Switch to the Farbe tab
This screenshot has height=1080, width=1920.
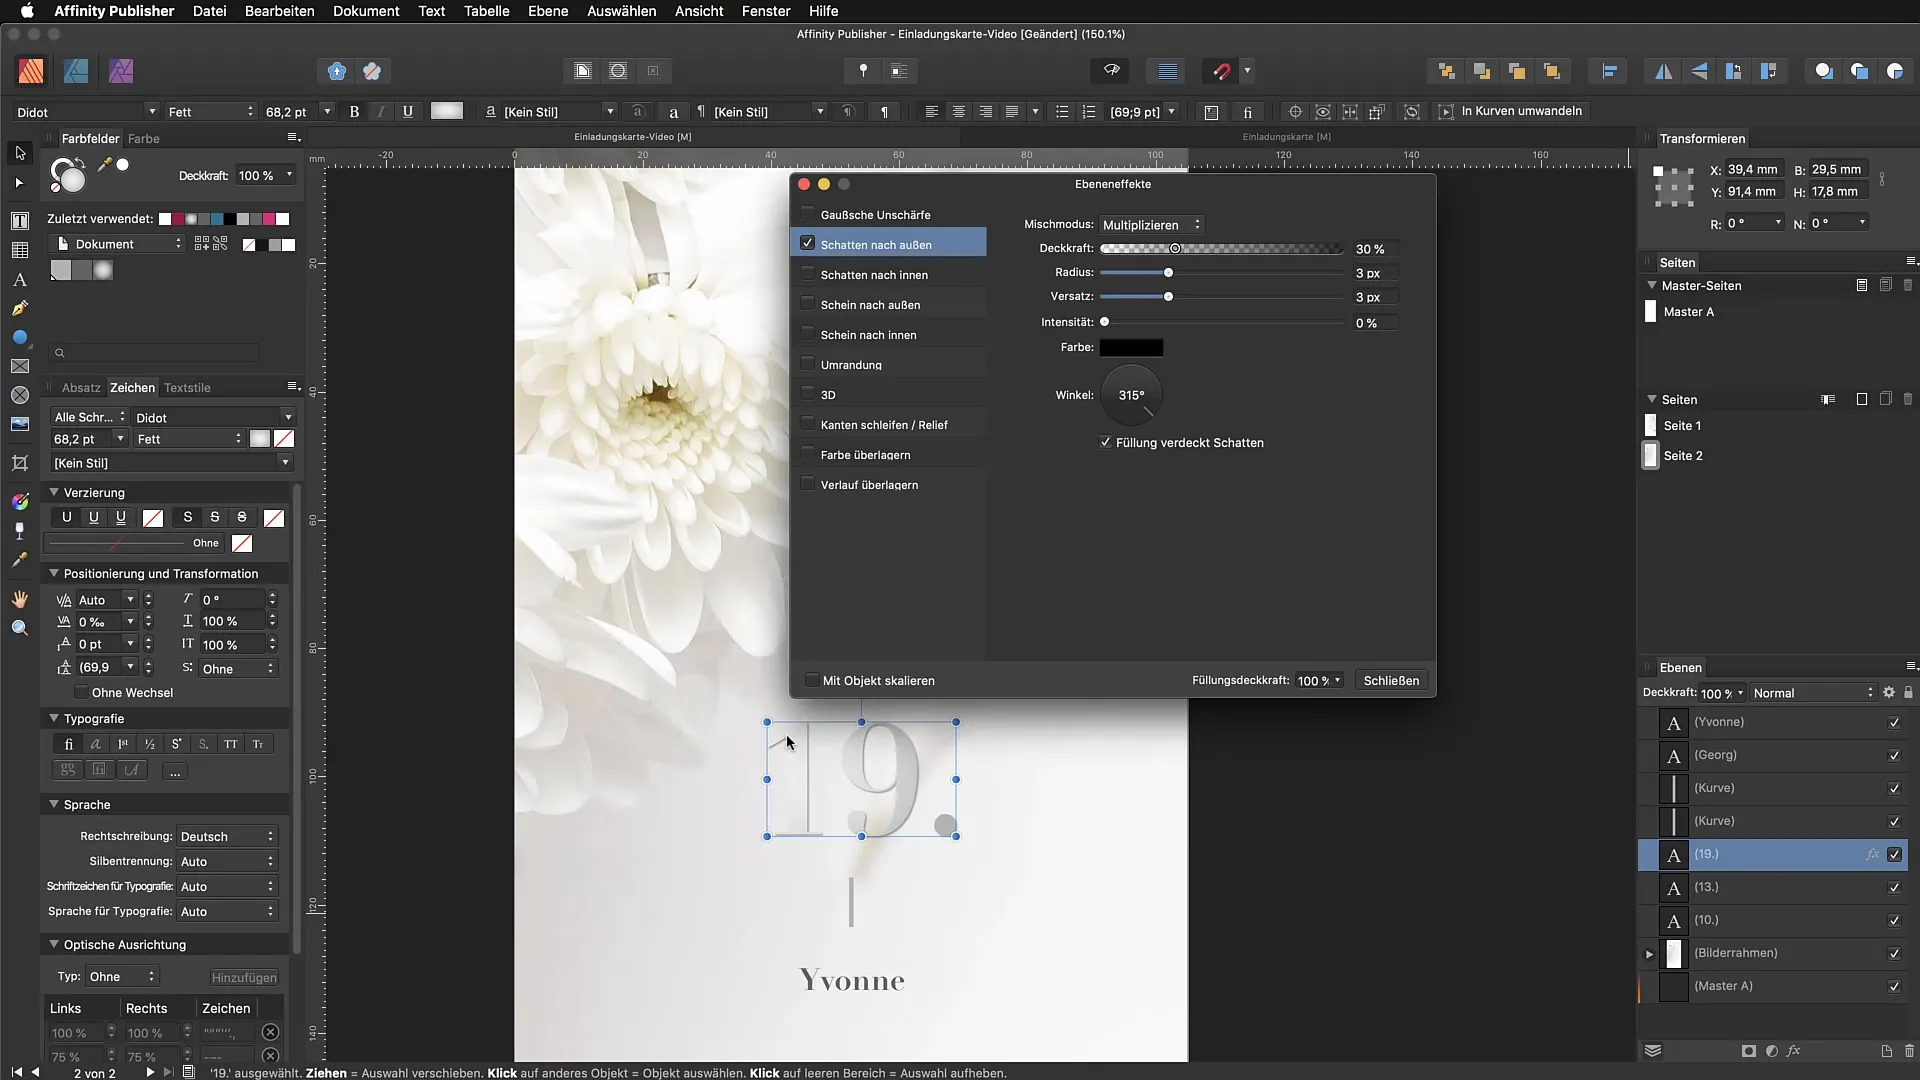[144, 138]
